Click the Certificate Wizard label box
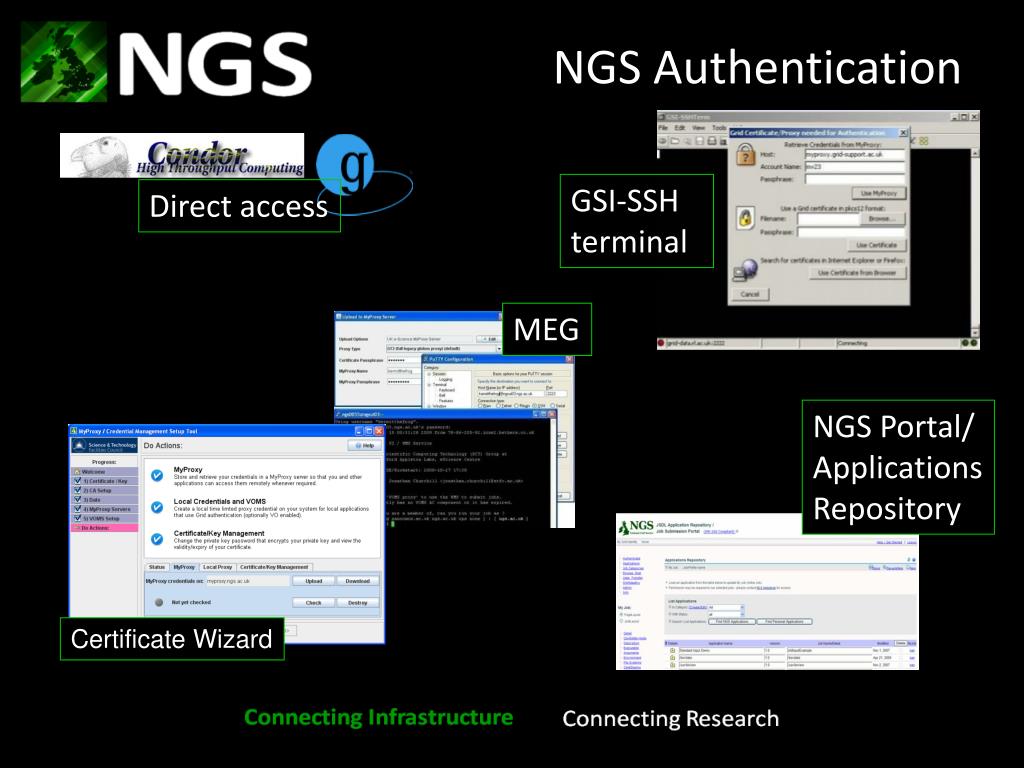This screenshot has height=768, width=1024. 172,639
